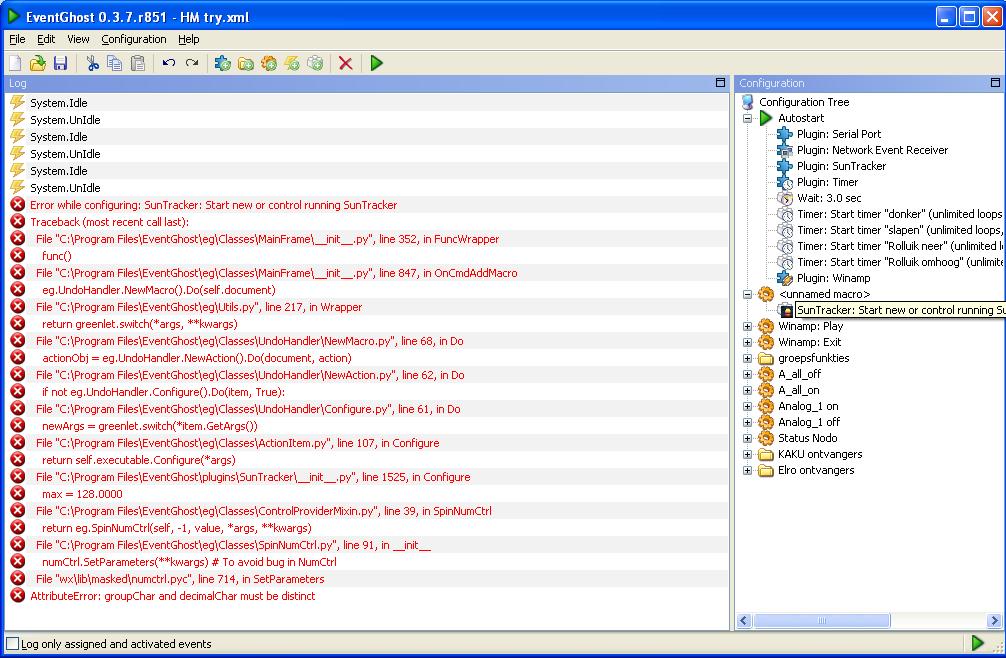Screen dimensions: 1006x658
Task: Click the configuration tree horizontal scrollbar thumb
Action: (821, 620)
